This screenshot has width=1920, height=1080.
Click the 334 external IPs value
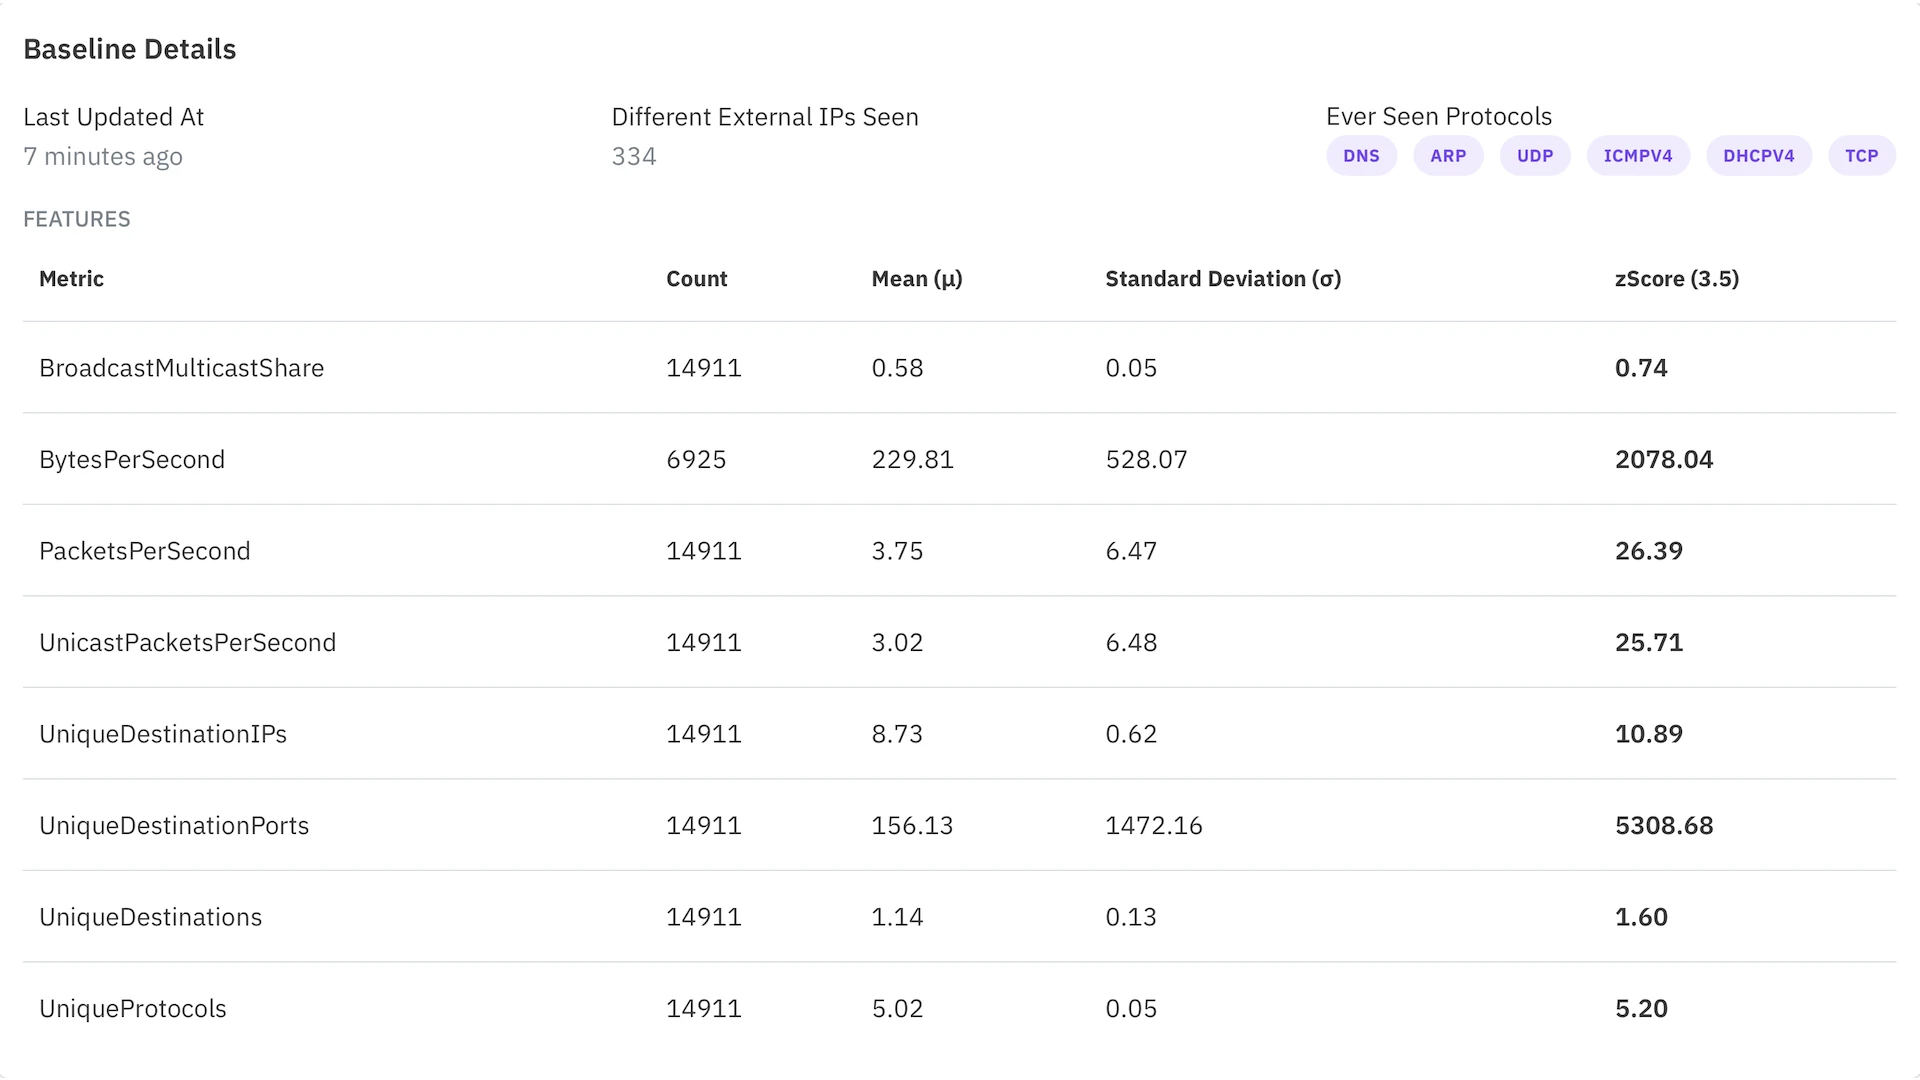633,157
